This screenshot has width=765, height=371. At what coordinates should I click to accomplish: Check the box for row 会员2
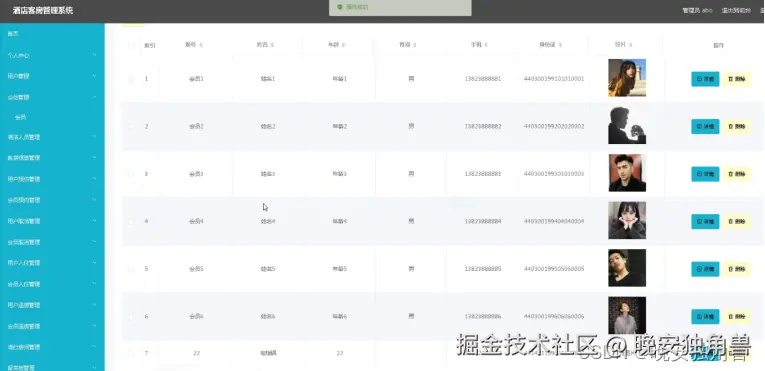tap(130, 126)
